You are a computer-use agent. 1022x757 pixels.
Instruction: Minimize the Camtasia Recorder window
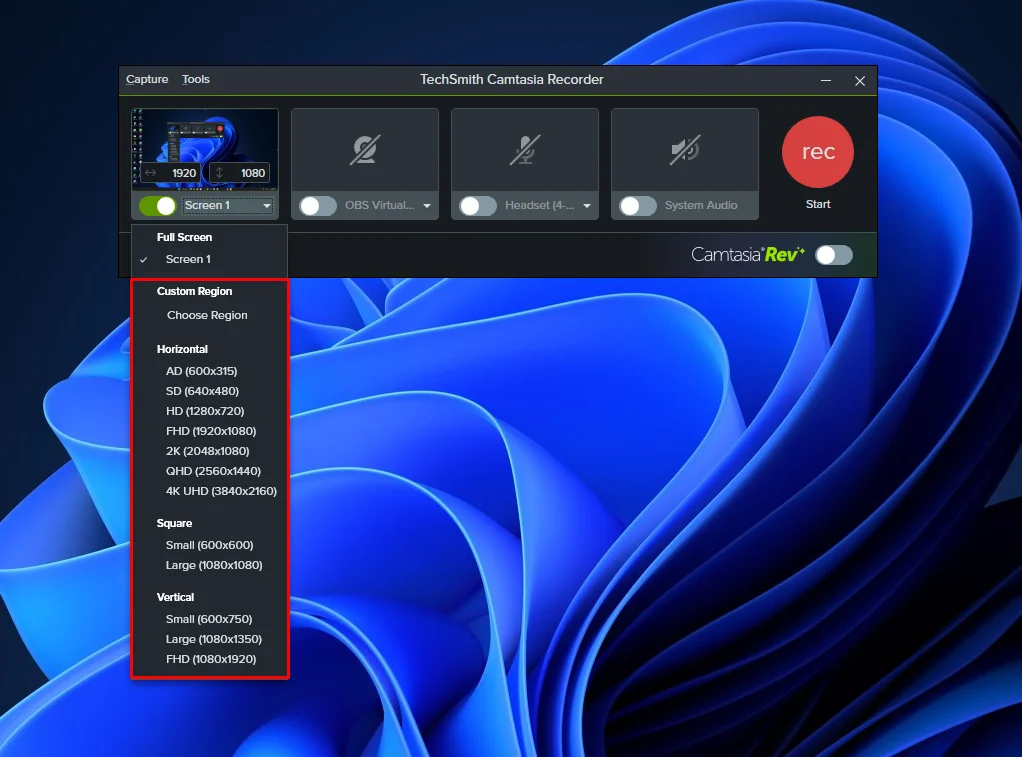click(826, 80)
